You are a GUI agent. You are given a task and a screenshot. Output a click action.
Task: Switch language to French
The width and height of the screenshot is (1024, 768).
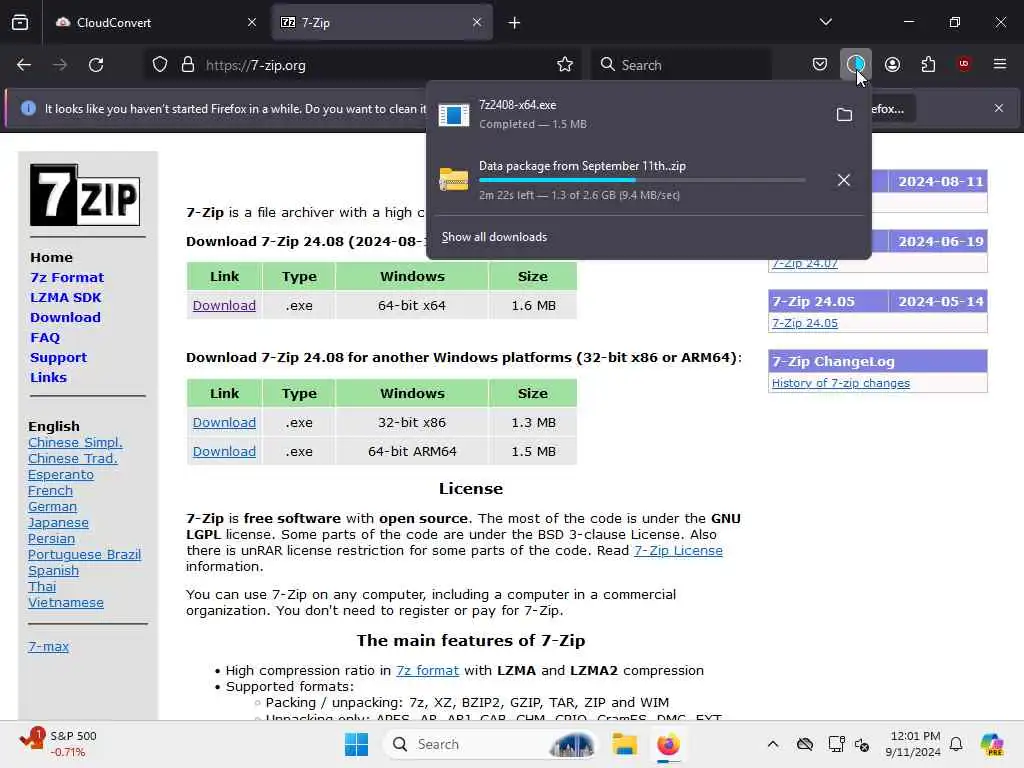coord(50,490)
